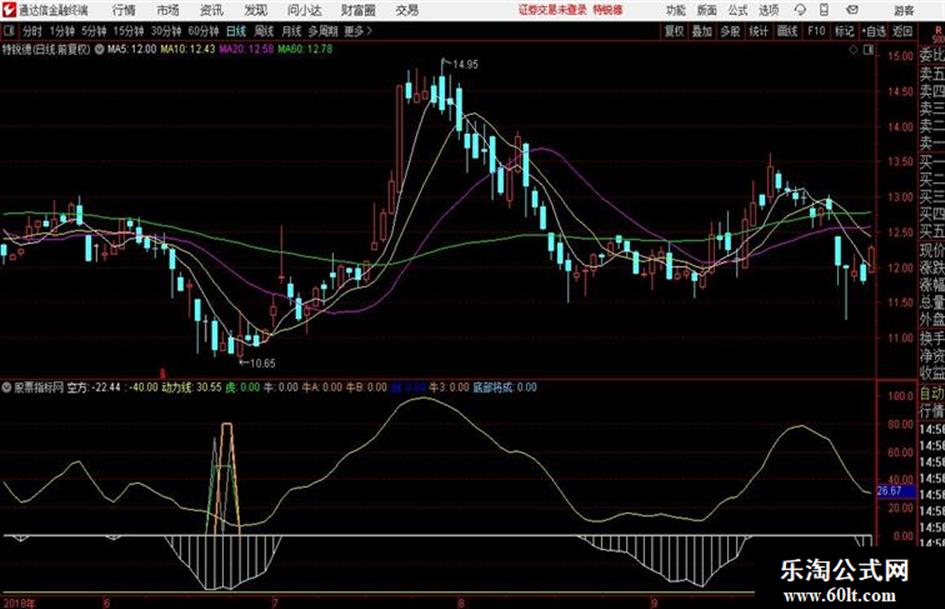The image size is (945, 609).
Task: Toggle 自选 watchlist button
Action: (874, 31)
